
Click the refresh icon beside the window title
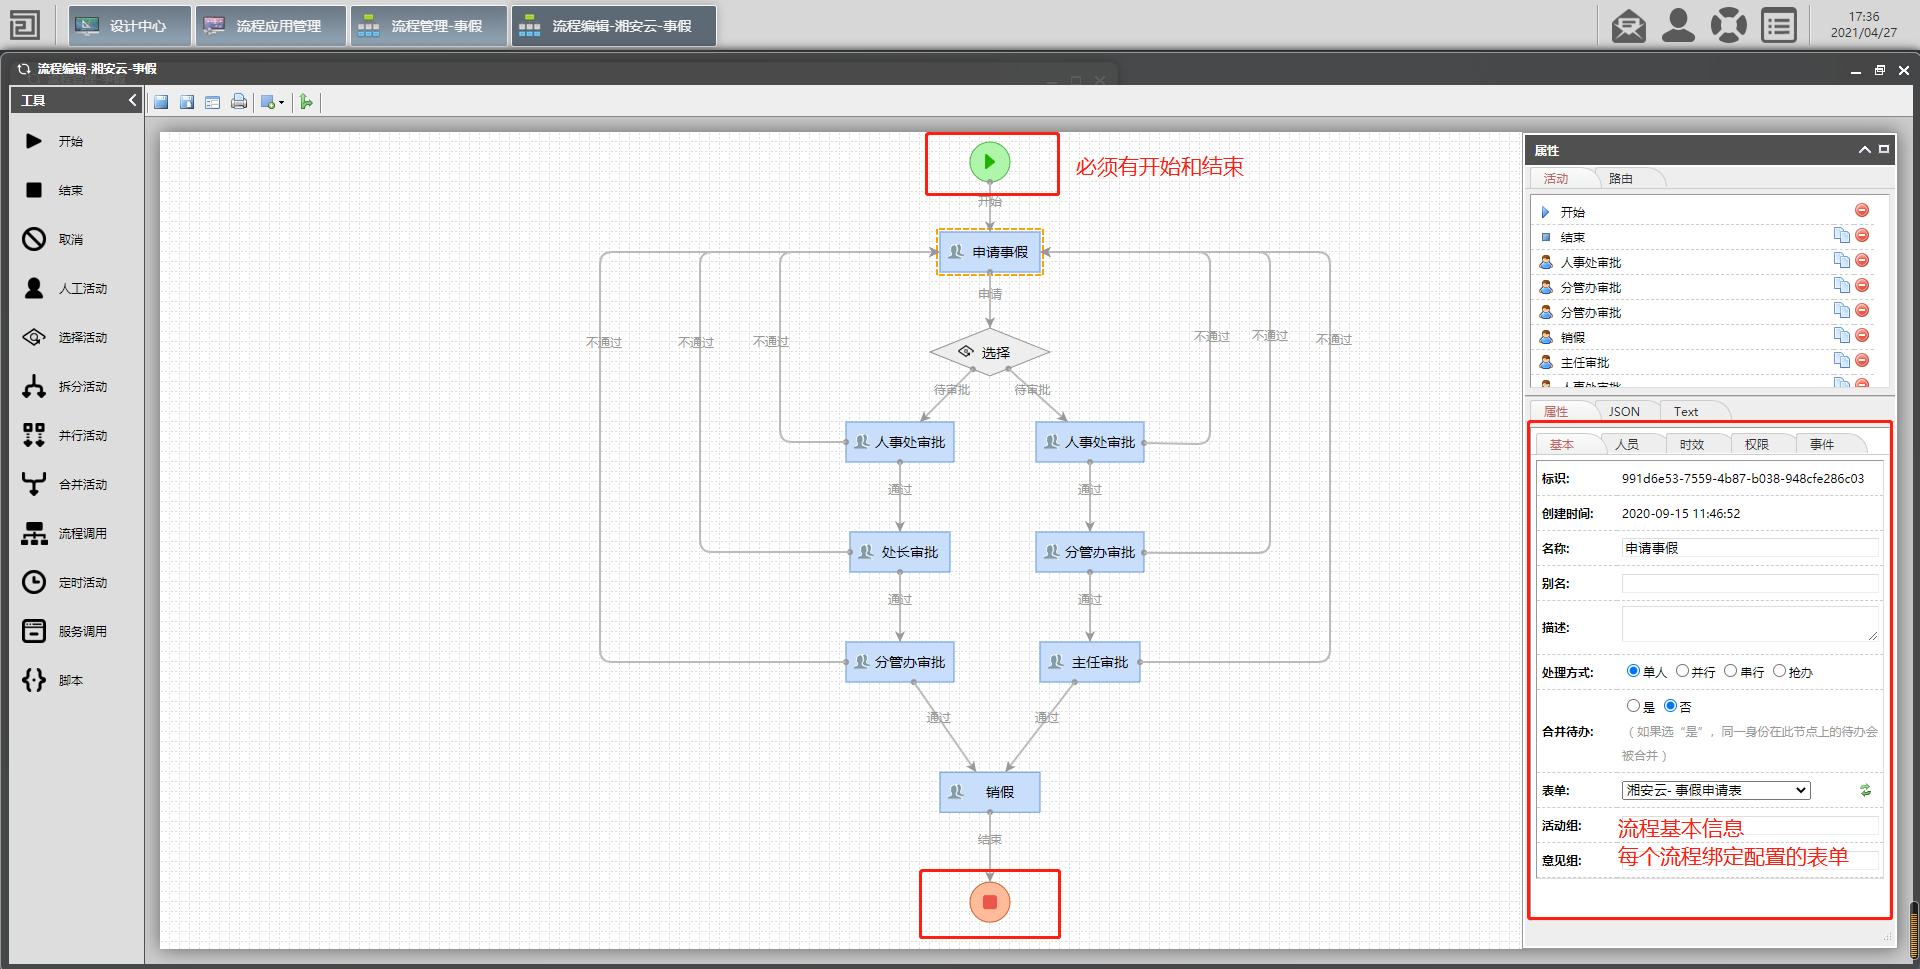click(24, 69)
